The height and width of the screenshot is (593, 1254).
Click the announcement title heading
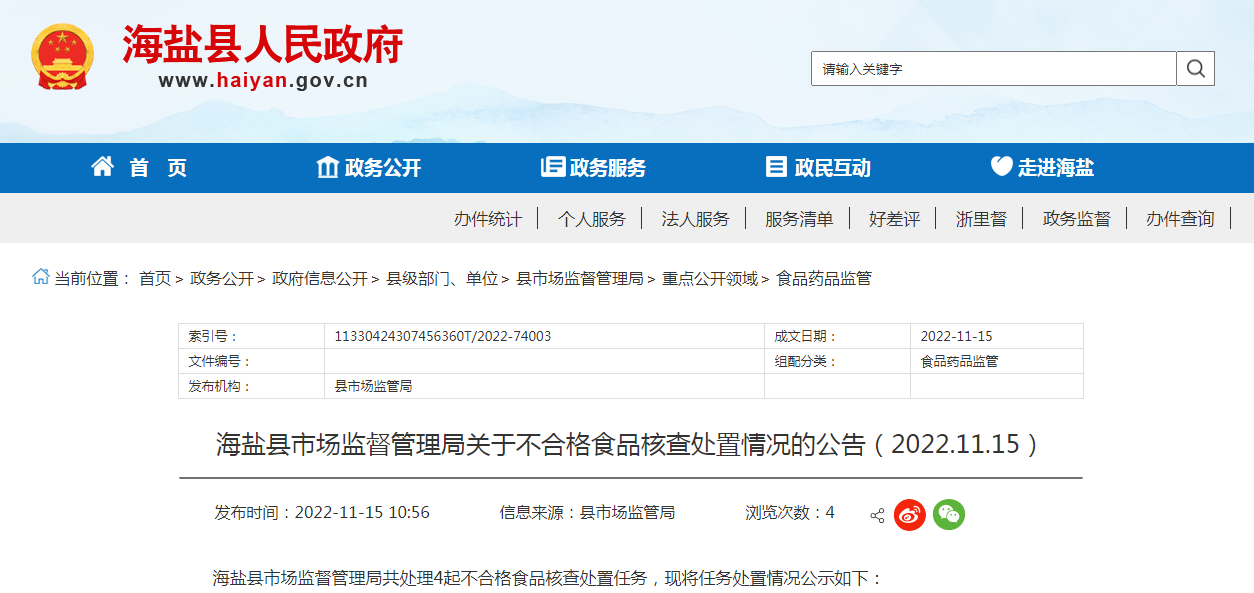click(630, 445)
